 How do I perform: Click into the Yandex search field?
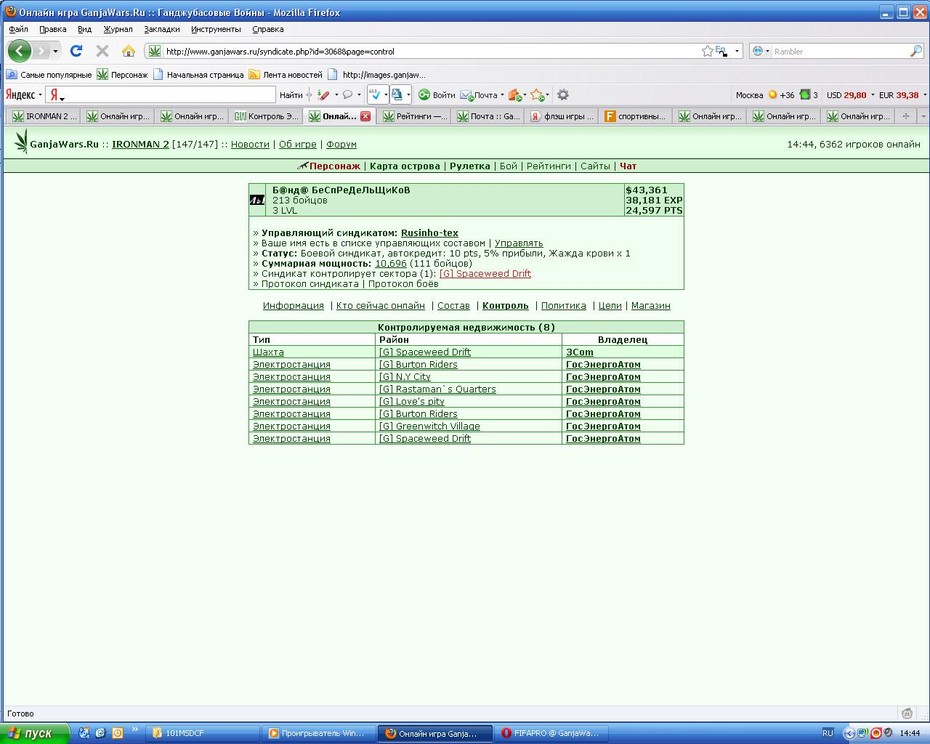click(x=161, y=95)
